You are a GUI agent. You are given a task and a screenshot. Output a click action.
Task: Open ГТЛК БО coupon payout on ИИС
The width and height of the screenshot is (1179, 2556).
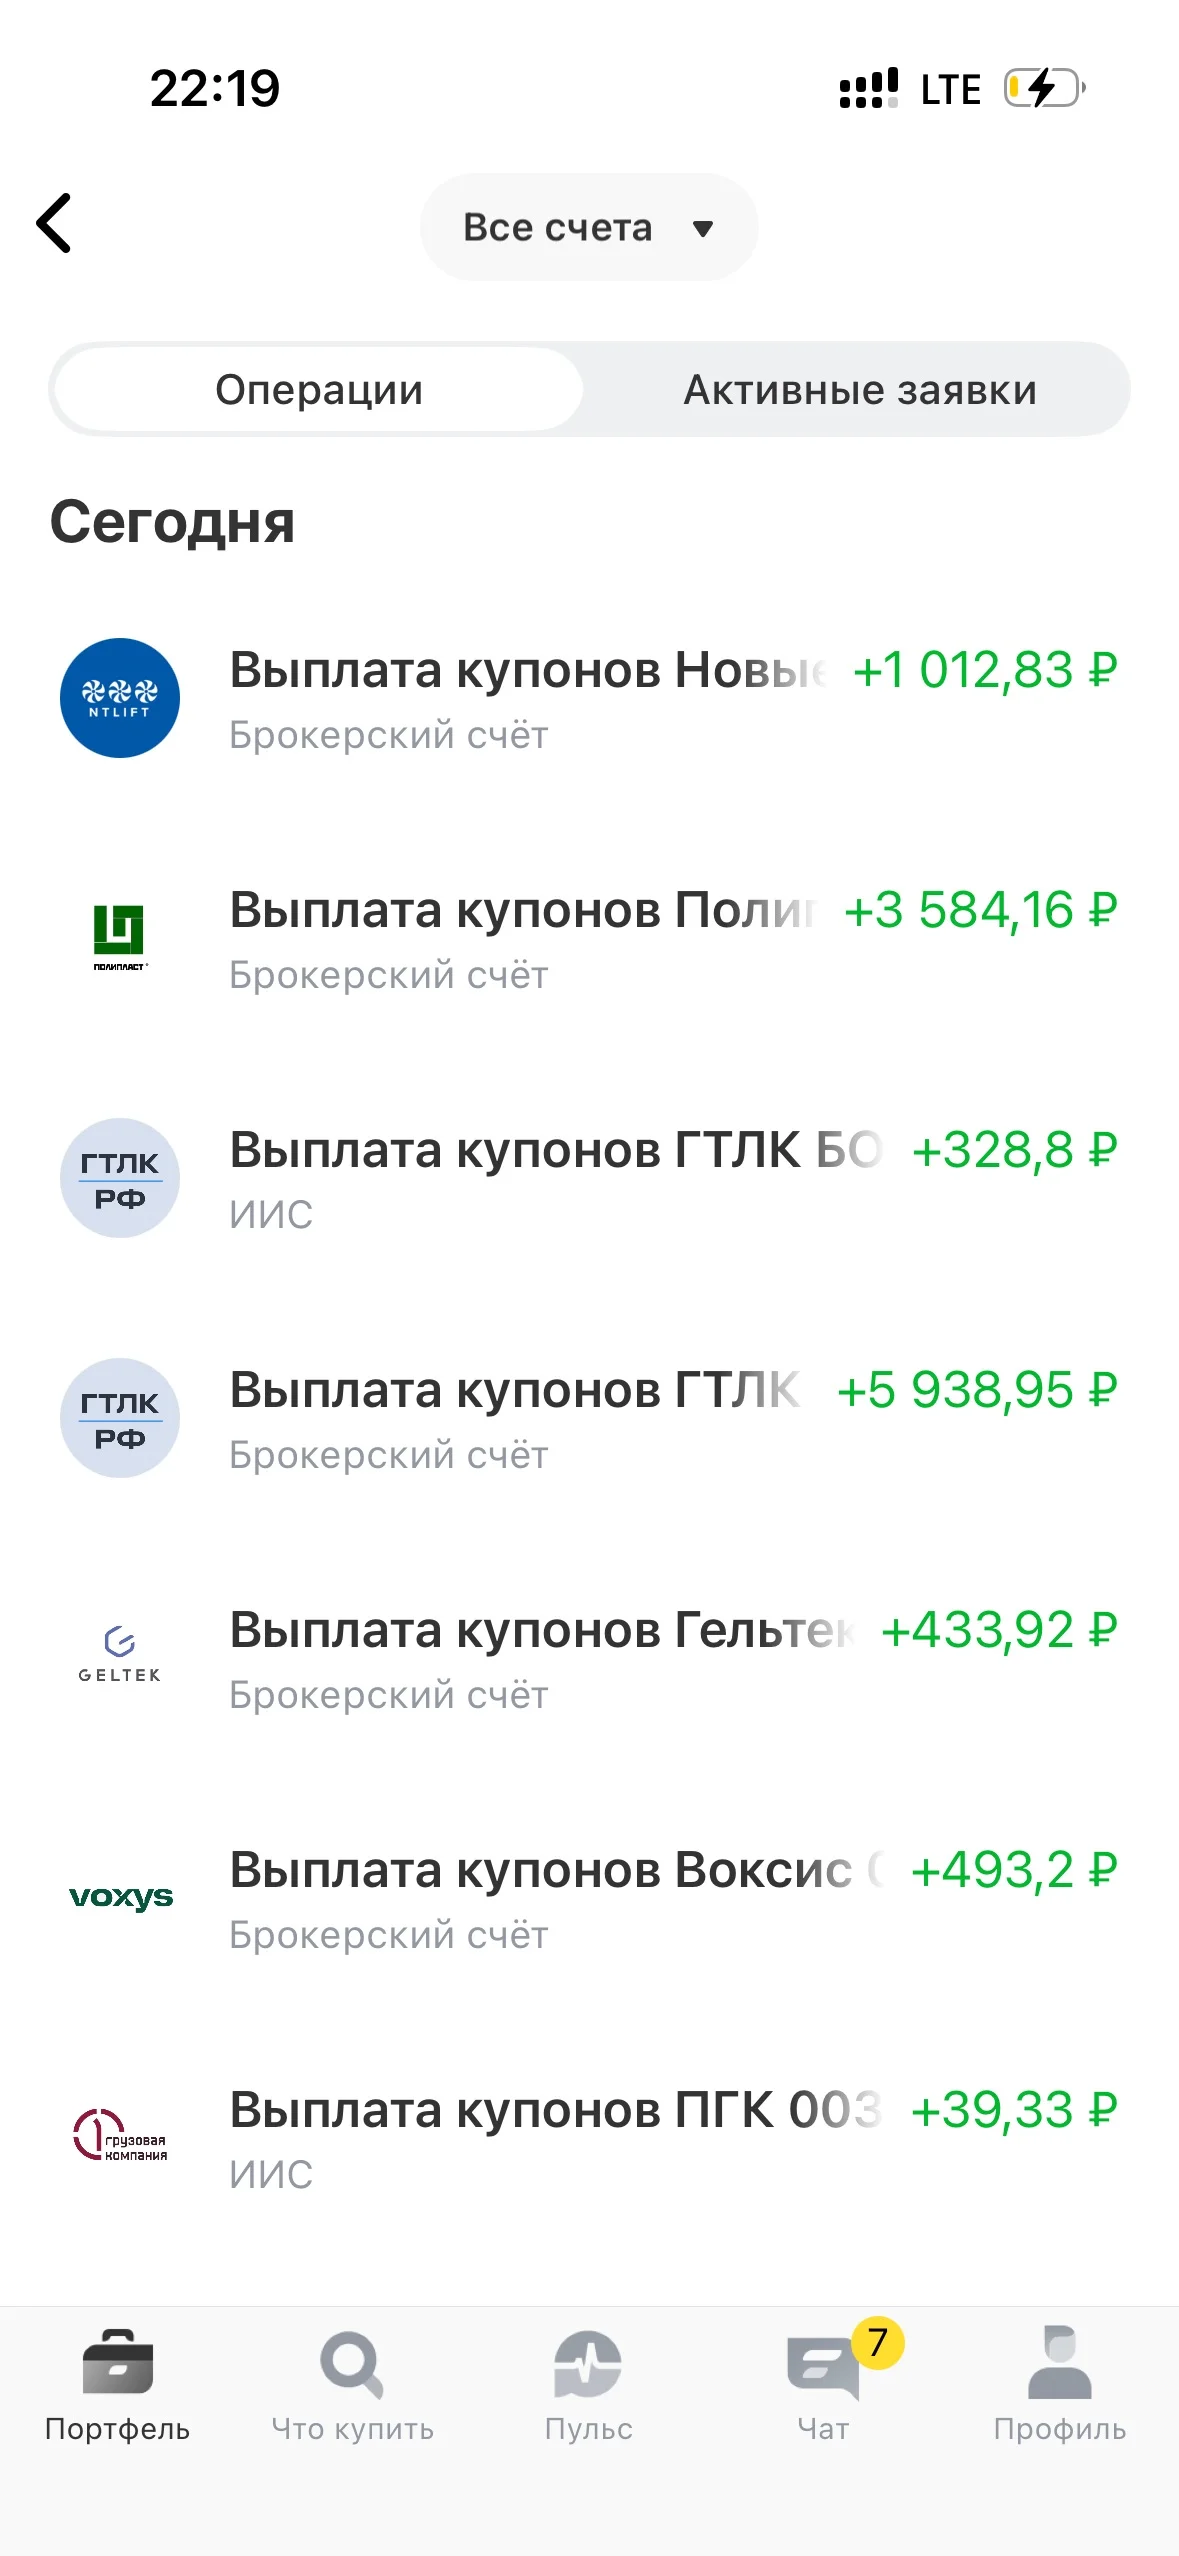tap(589, 1178)
